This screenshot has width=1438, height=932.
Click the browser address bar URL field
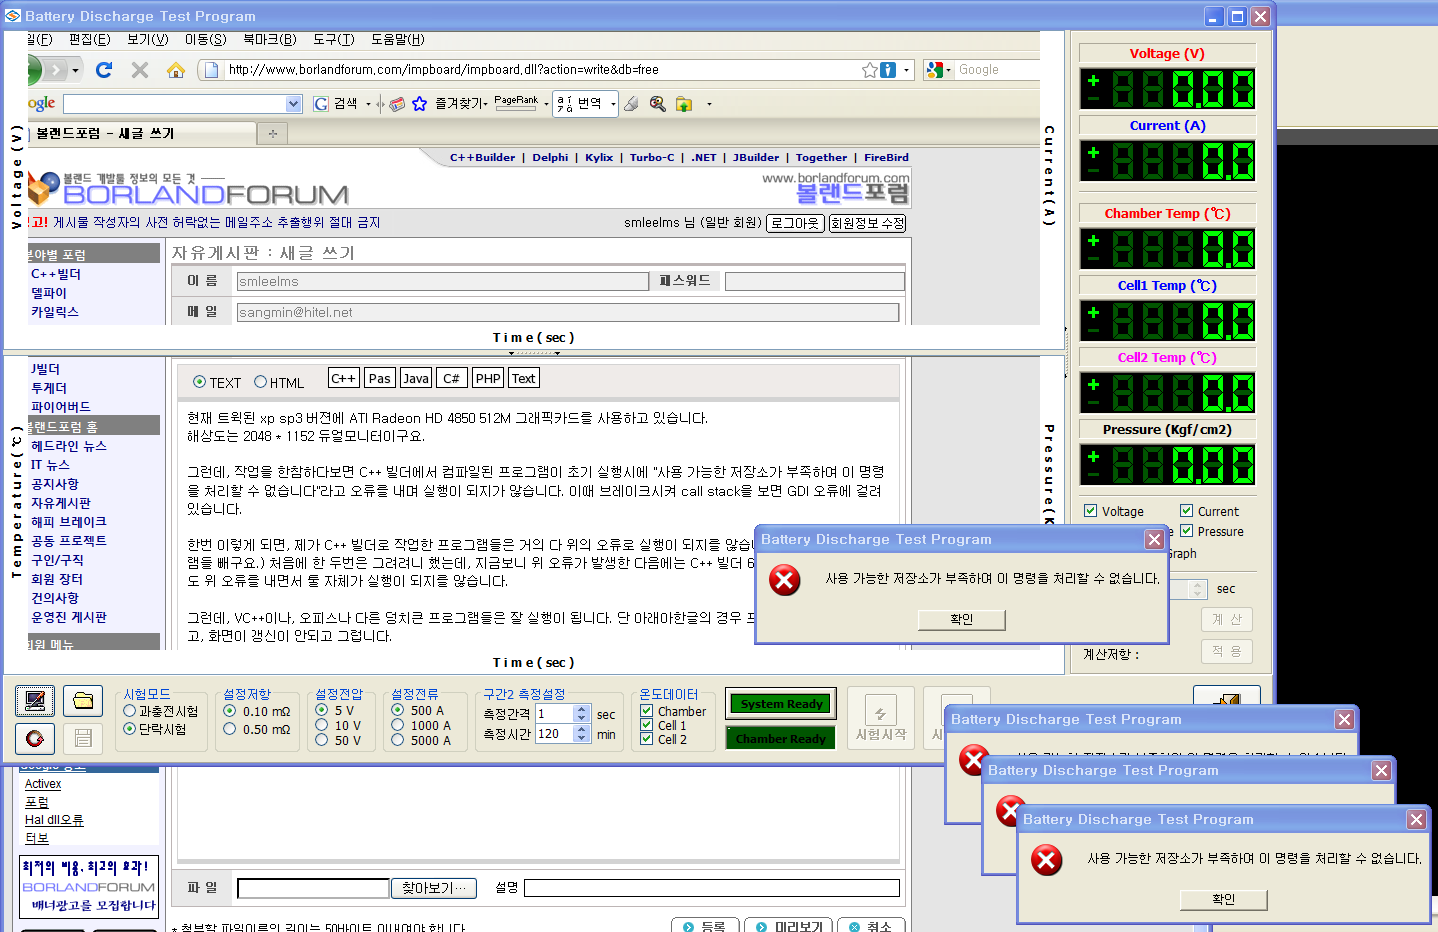pyautogui.click(x=540, y=70)
